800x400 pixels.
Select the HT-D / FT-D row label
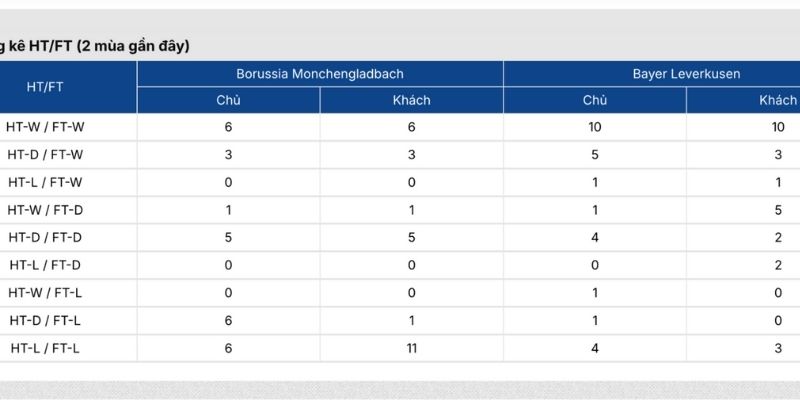click(46, 238)
